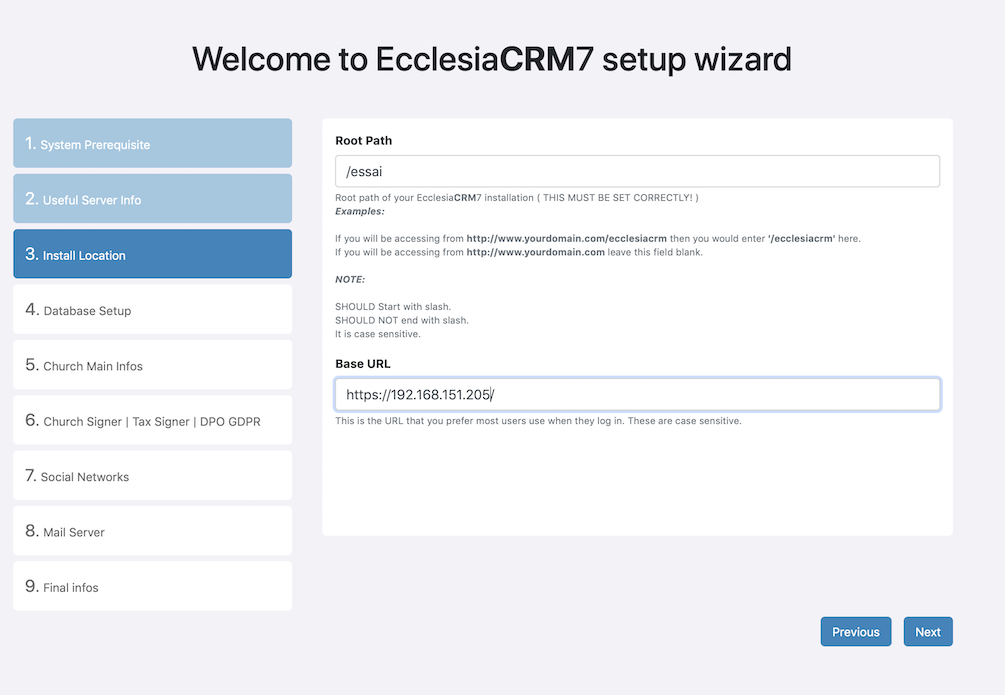Click the NOTE heading in help text
The height and width of the screenshot is (695, 1005).
pos(350,280)
